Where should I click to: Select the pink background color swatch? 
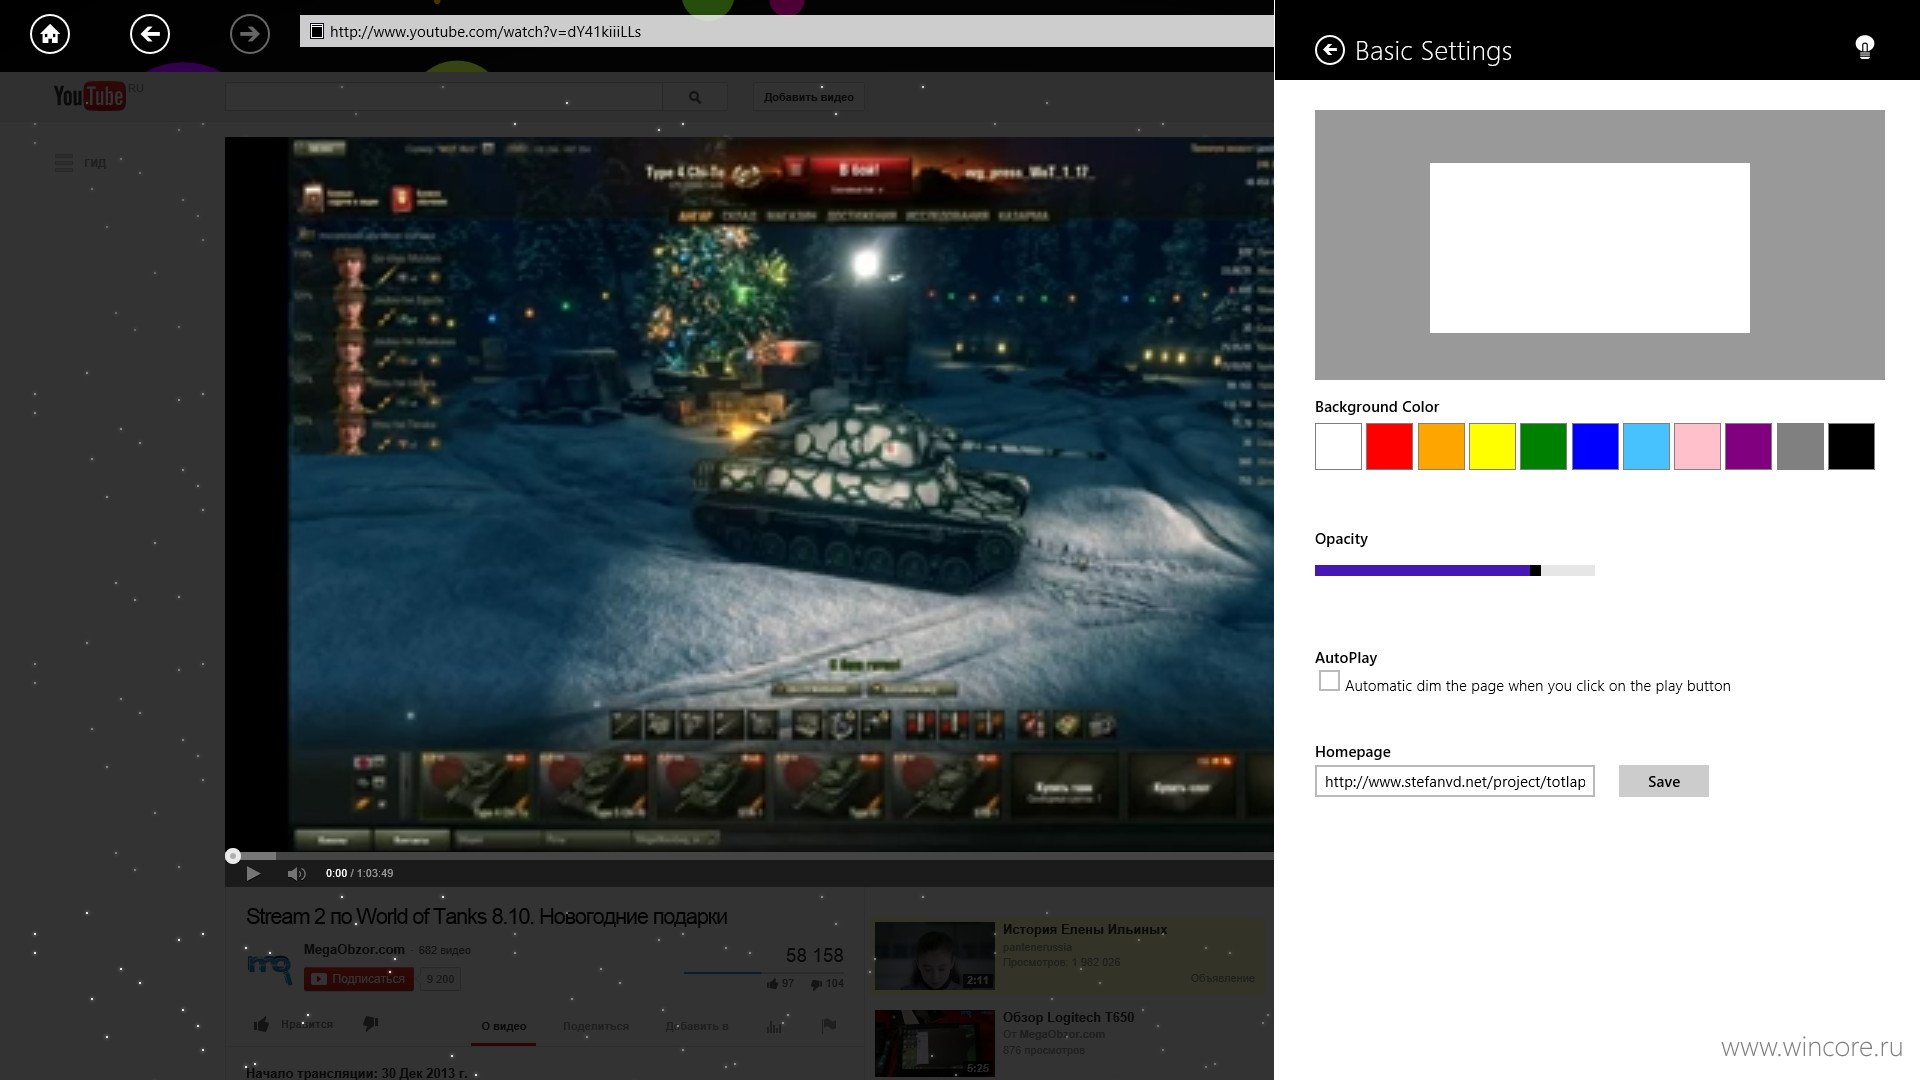pyautogui.click(x=1697, y=446)
